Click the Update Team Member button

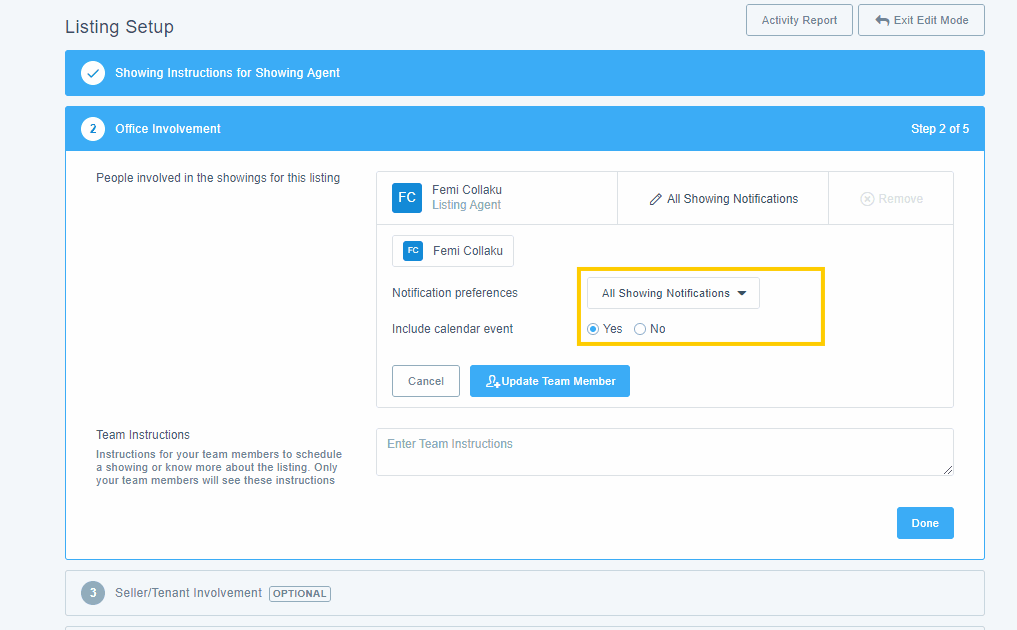[549, 381]
